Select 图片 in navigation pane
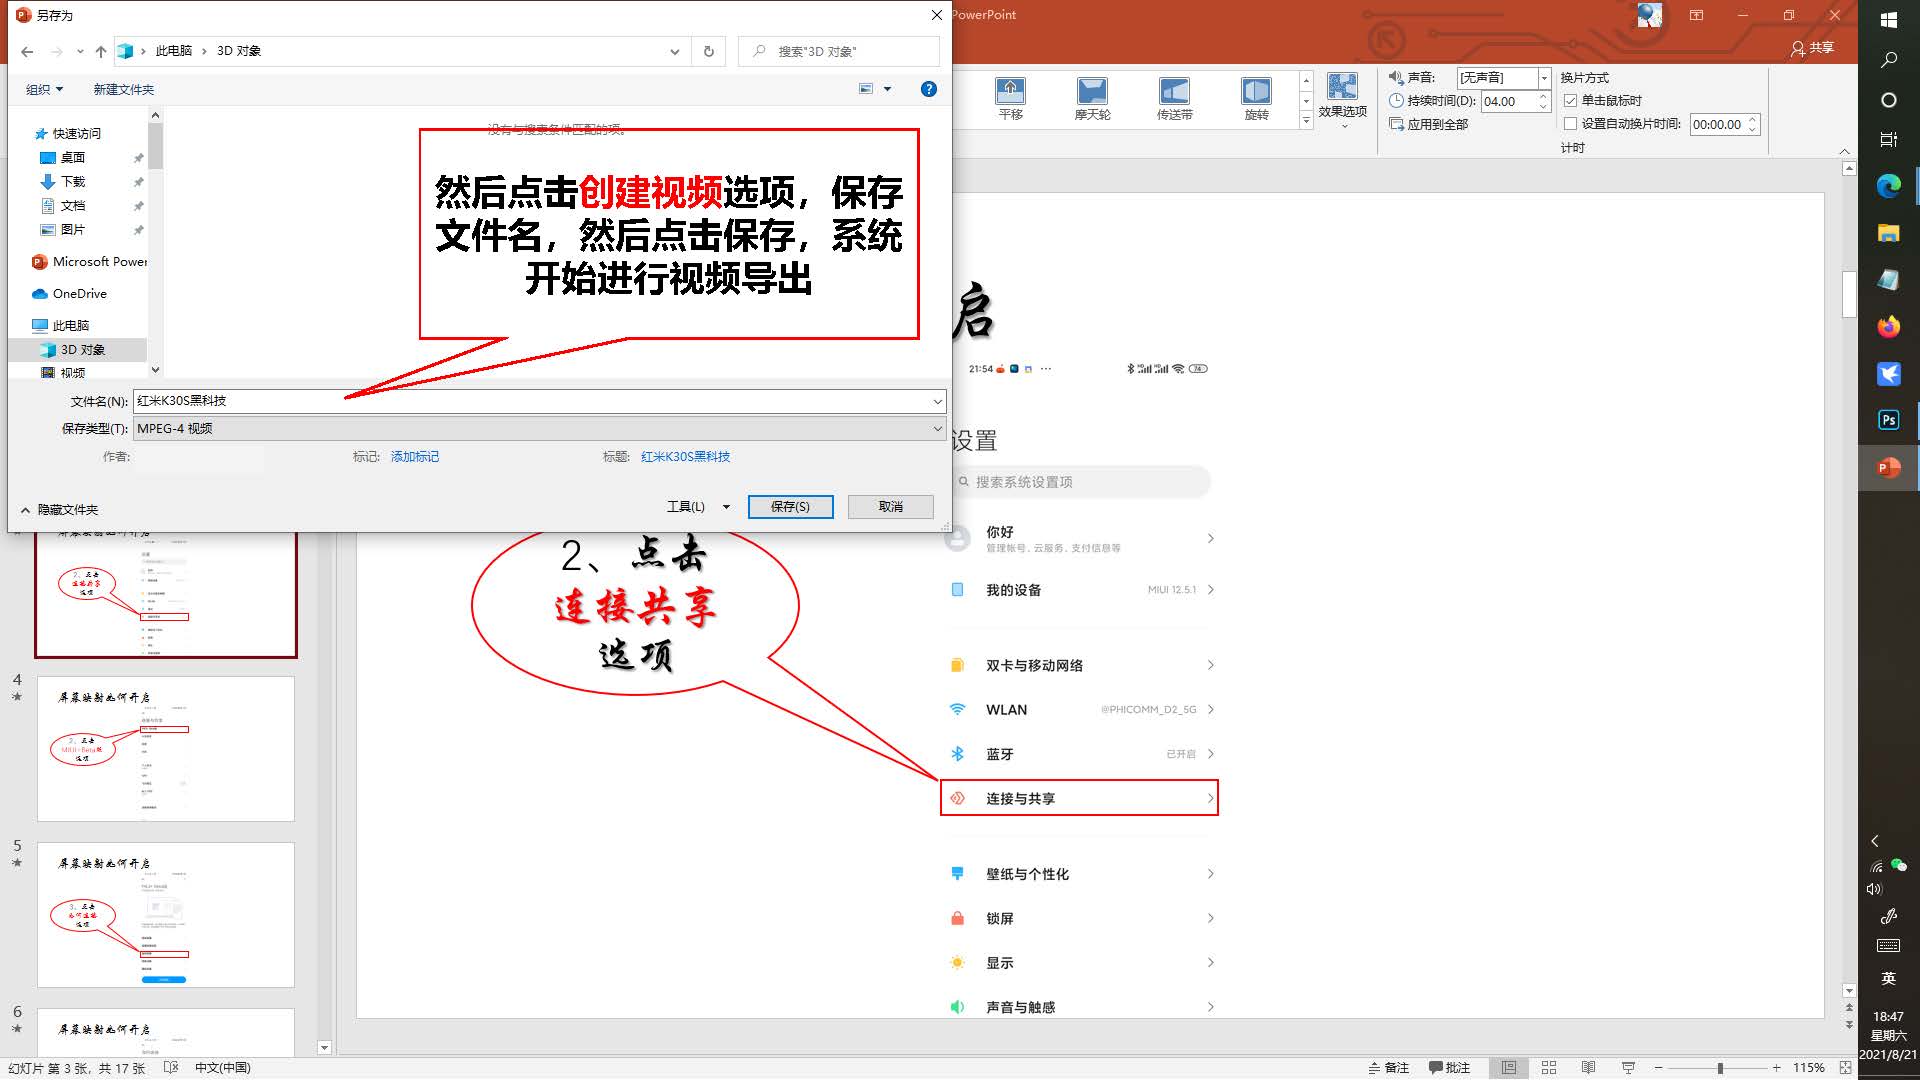This screenshot has height=1080, width=1920. (x=73, y=230)
